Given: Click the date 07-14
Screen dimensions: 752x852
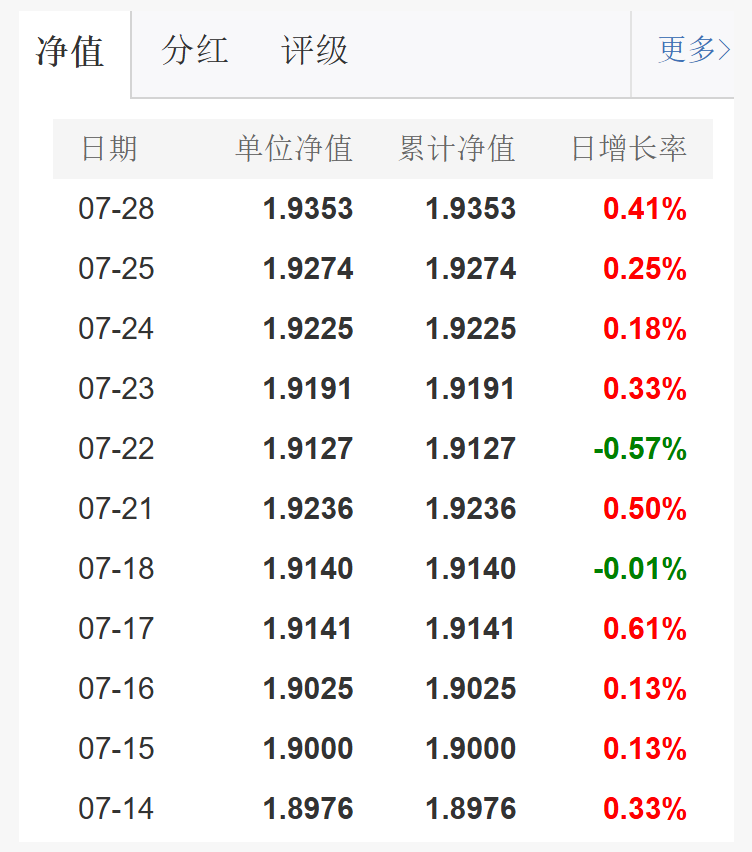Looking at the screenshot, I should (116, 809).
